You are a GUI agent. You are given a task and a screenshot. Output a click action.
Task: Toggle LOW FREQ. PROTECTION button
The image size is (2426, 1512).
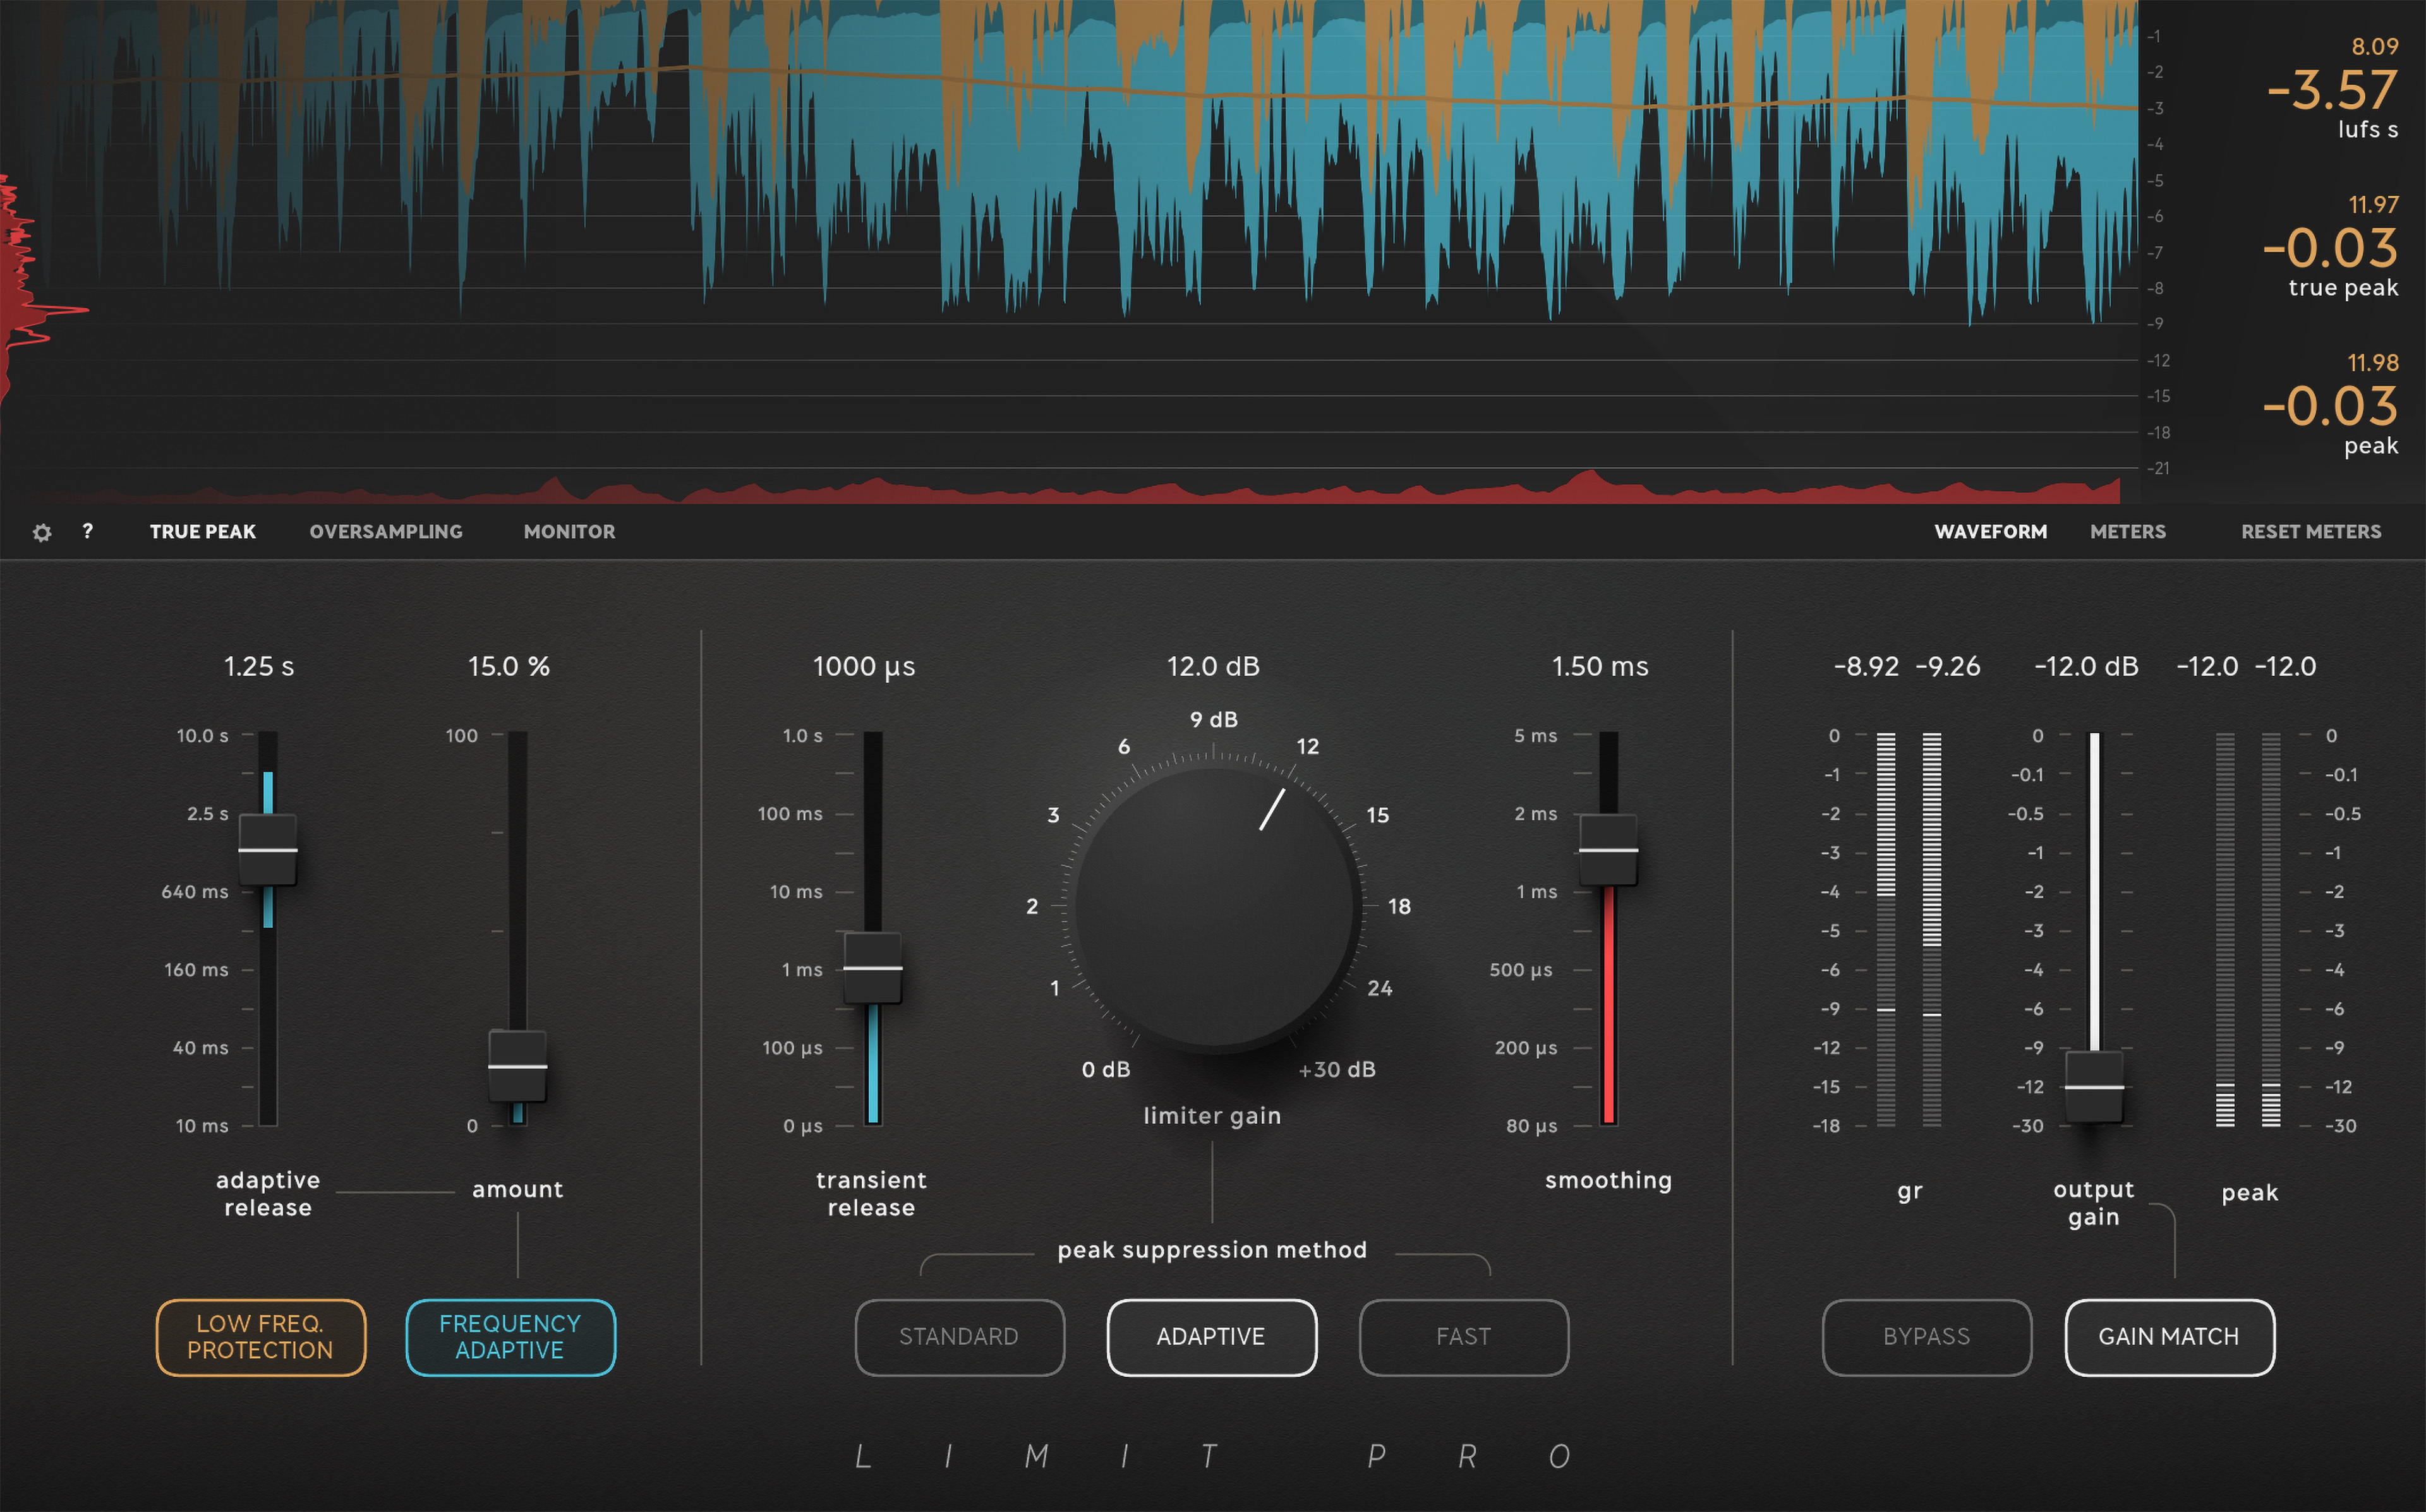pos(261,1337)
